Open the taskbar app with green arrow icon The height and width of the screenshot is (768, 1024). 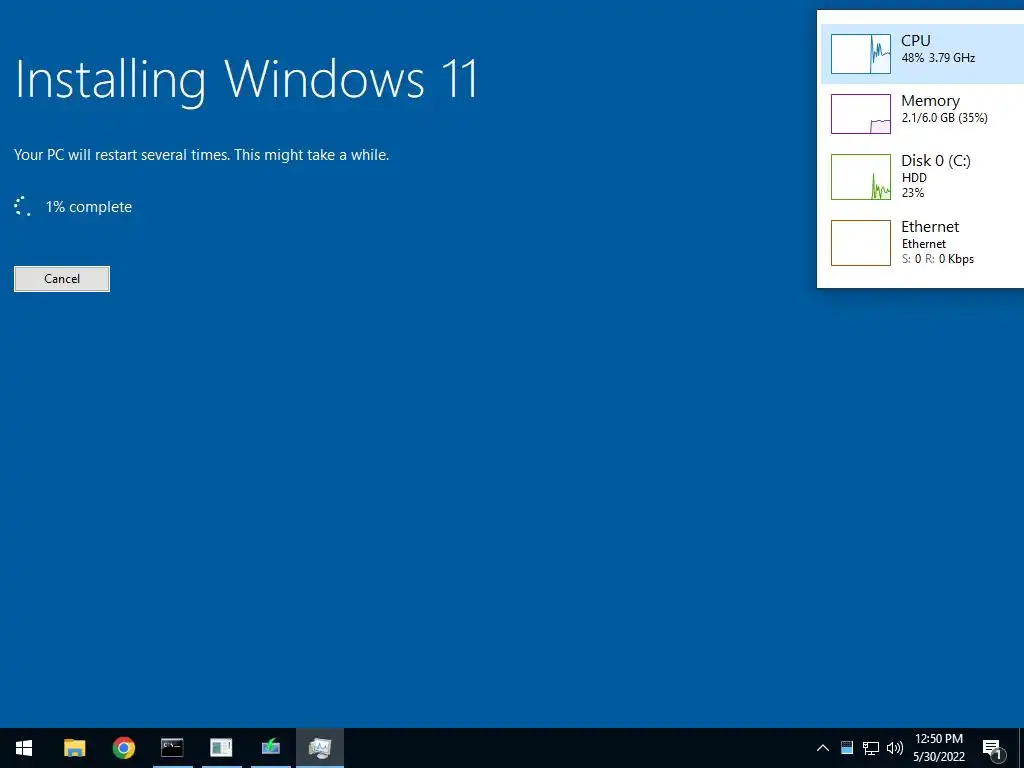pos(270,748)
